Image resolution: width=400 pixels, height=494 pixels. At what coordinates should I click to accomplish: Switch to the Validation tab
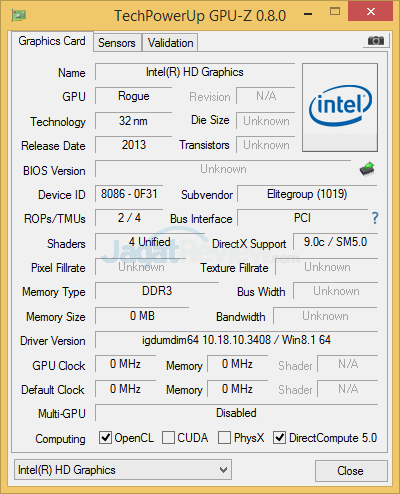[x=170, y=43]
